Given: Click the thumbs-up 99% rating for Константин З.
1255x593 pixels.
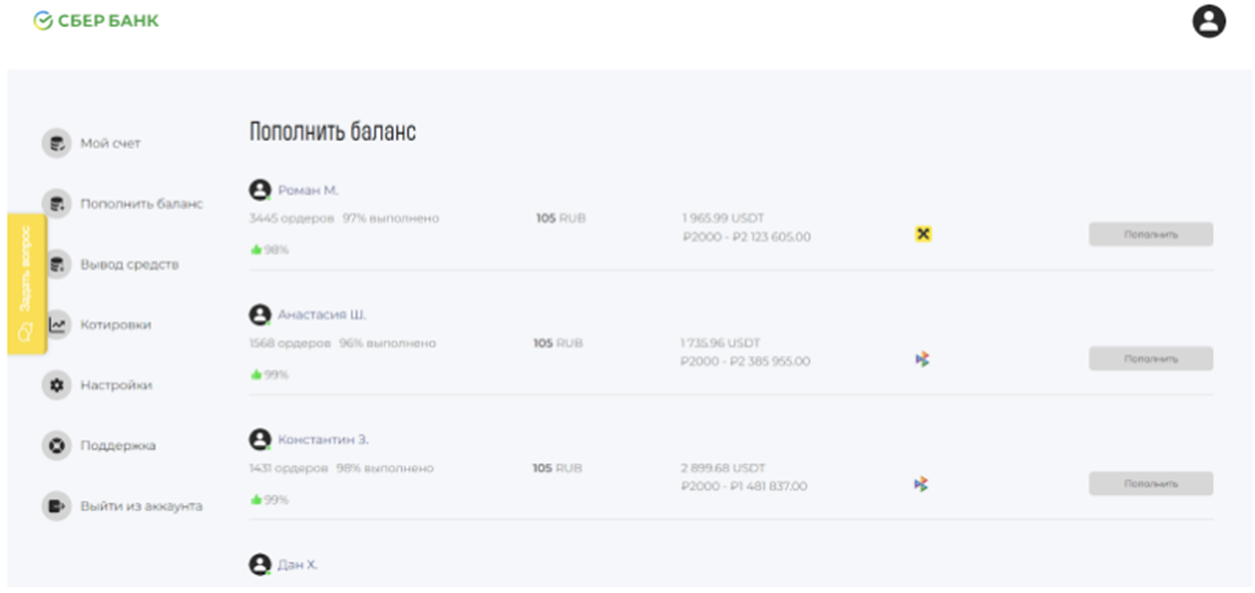Looking at the screenshot, I should [x=270, y=499].
